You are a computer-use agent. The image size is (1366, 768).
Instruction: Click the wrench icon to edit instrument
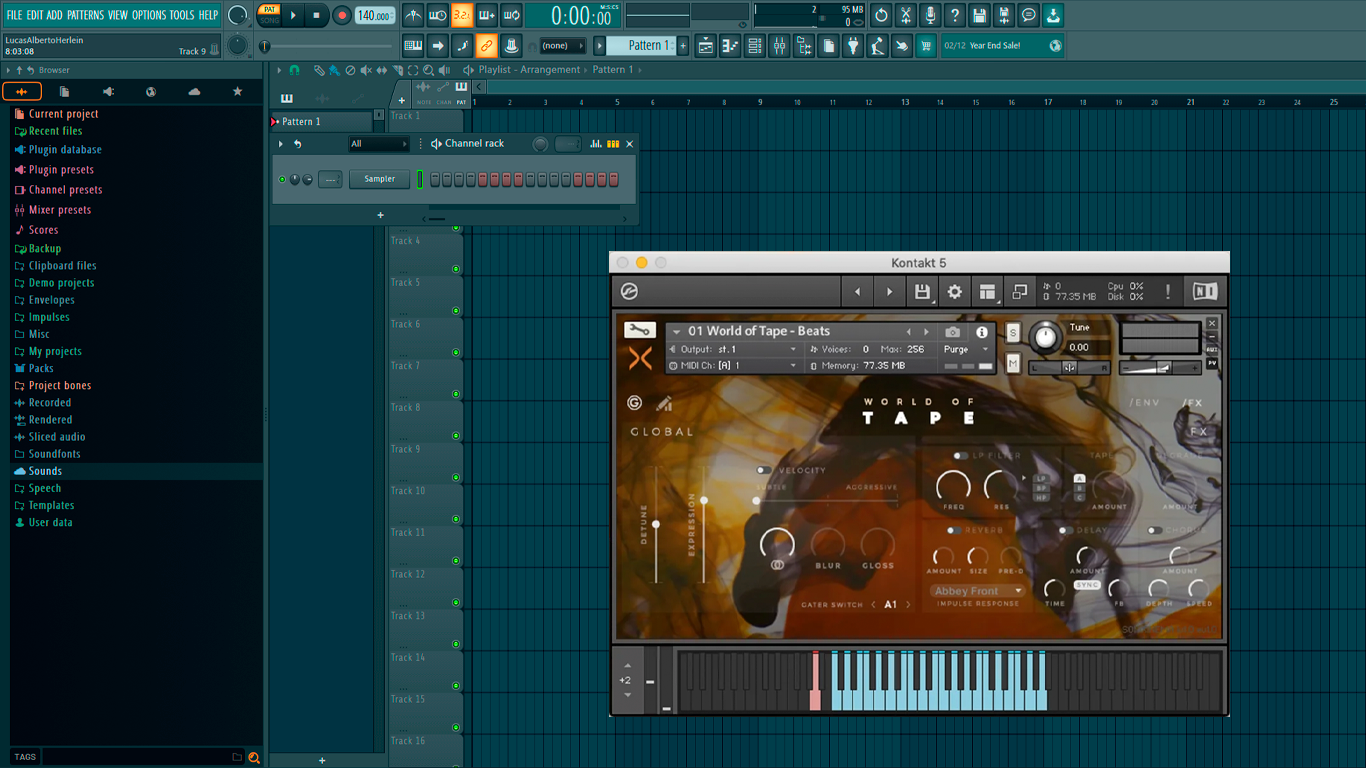click(639, 330)
